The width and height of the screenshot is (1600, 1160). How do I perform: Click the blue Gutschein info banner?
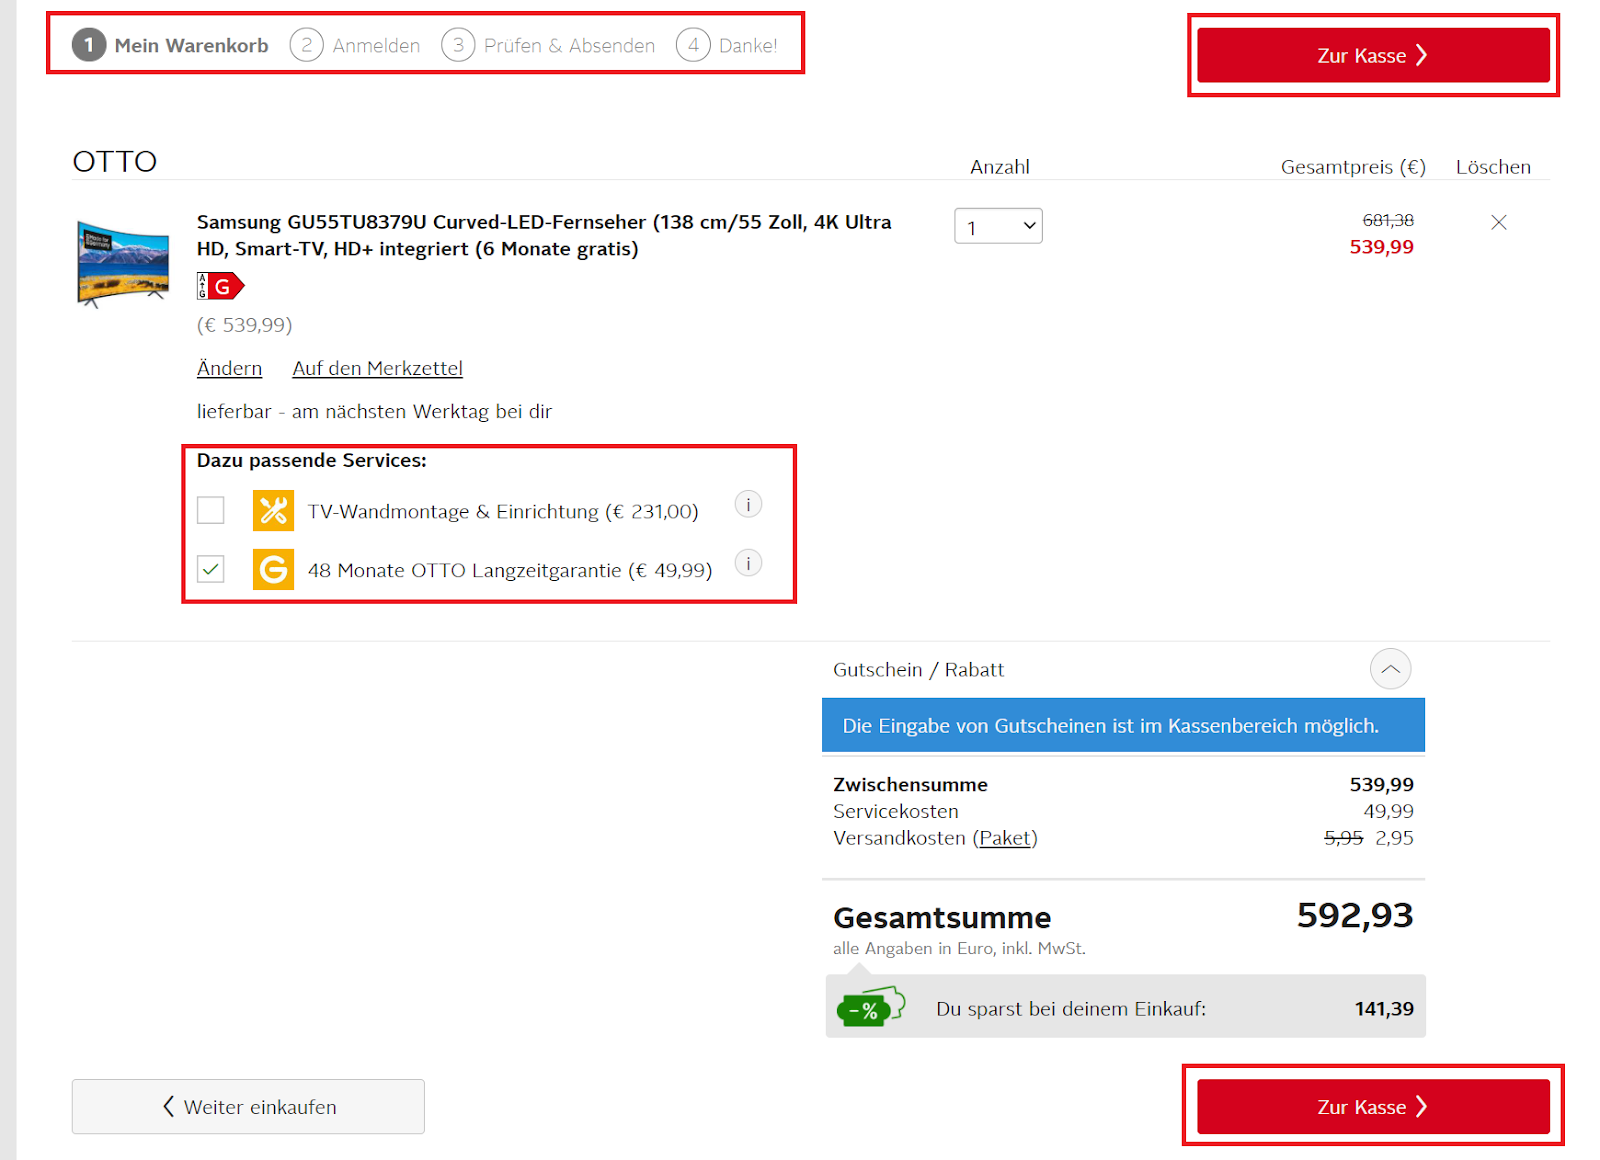click(x=1123, y=725)
